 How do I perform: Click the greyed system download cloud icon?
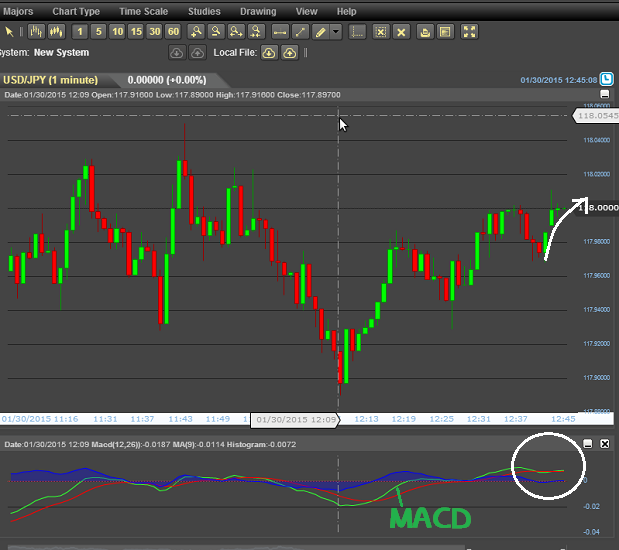click(x=177, y=53)
